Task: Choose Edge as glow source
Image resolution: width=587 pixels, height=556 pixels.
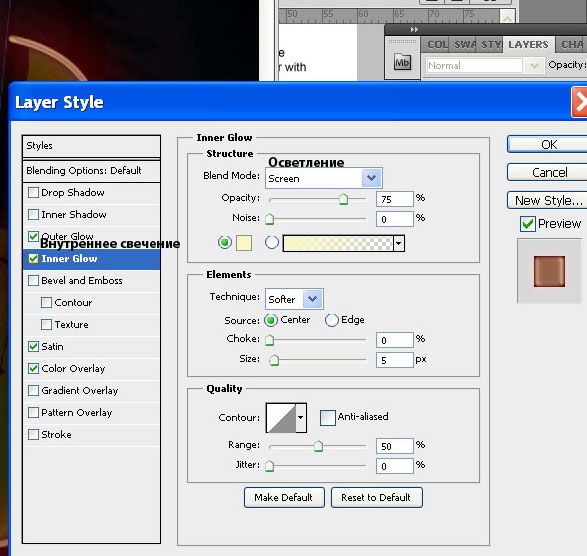Action: pos(332,320)
